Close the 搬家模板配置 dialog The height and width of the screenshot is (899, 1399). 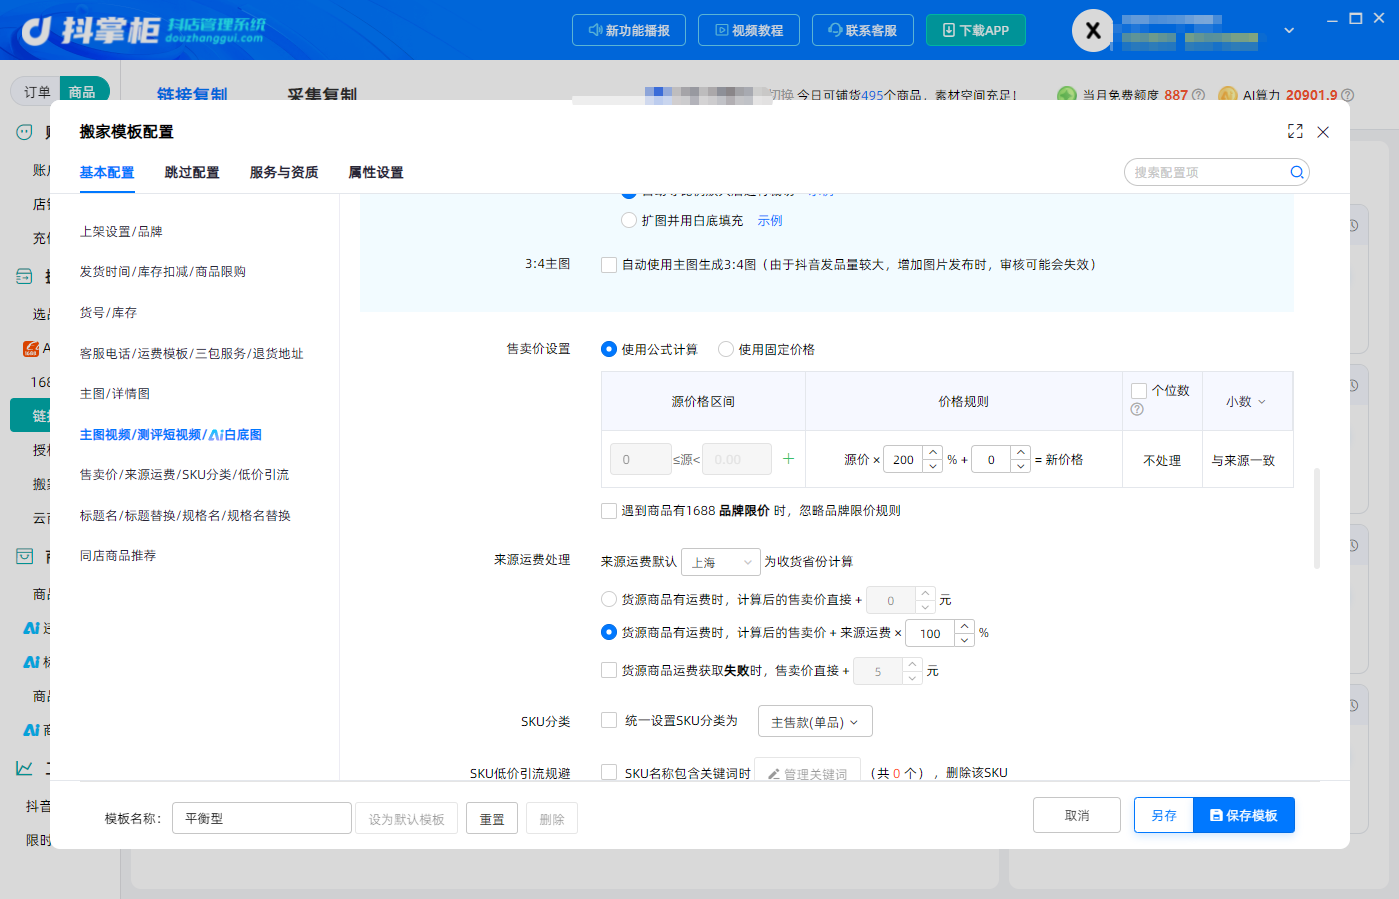[1323, 132]
